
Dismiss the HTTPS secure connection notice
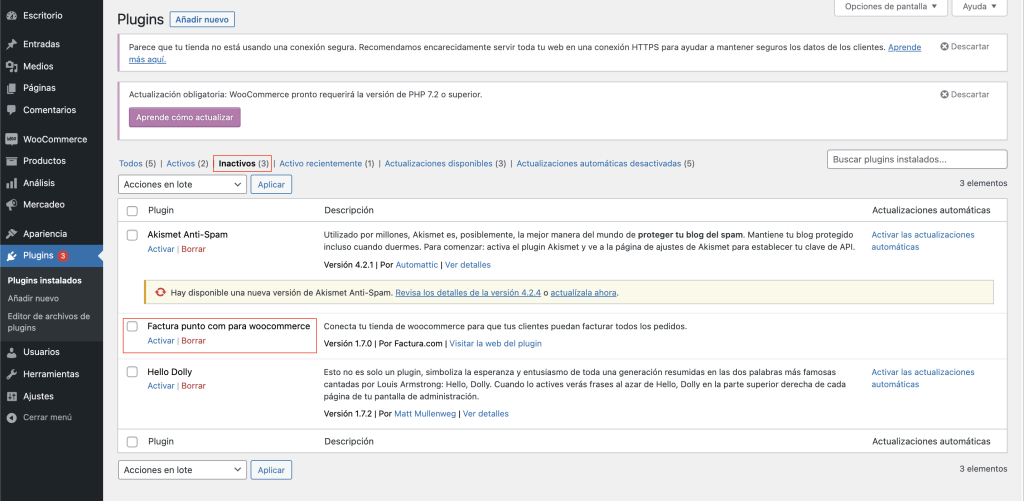(x=965, y=47)
